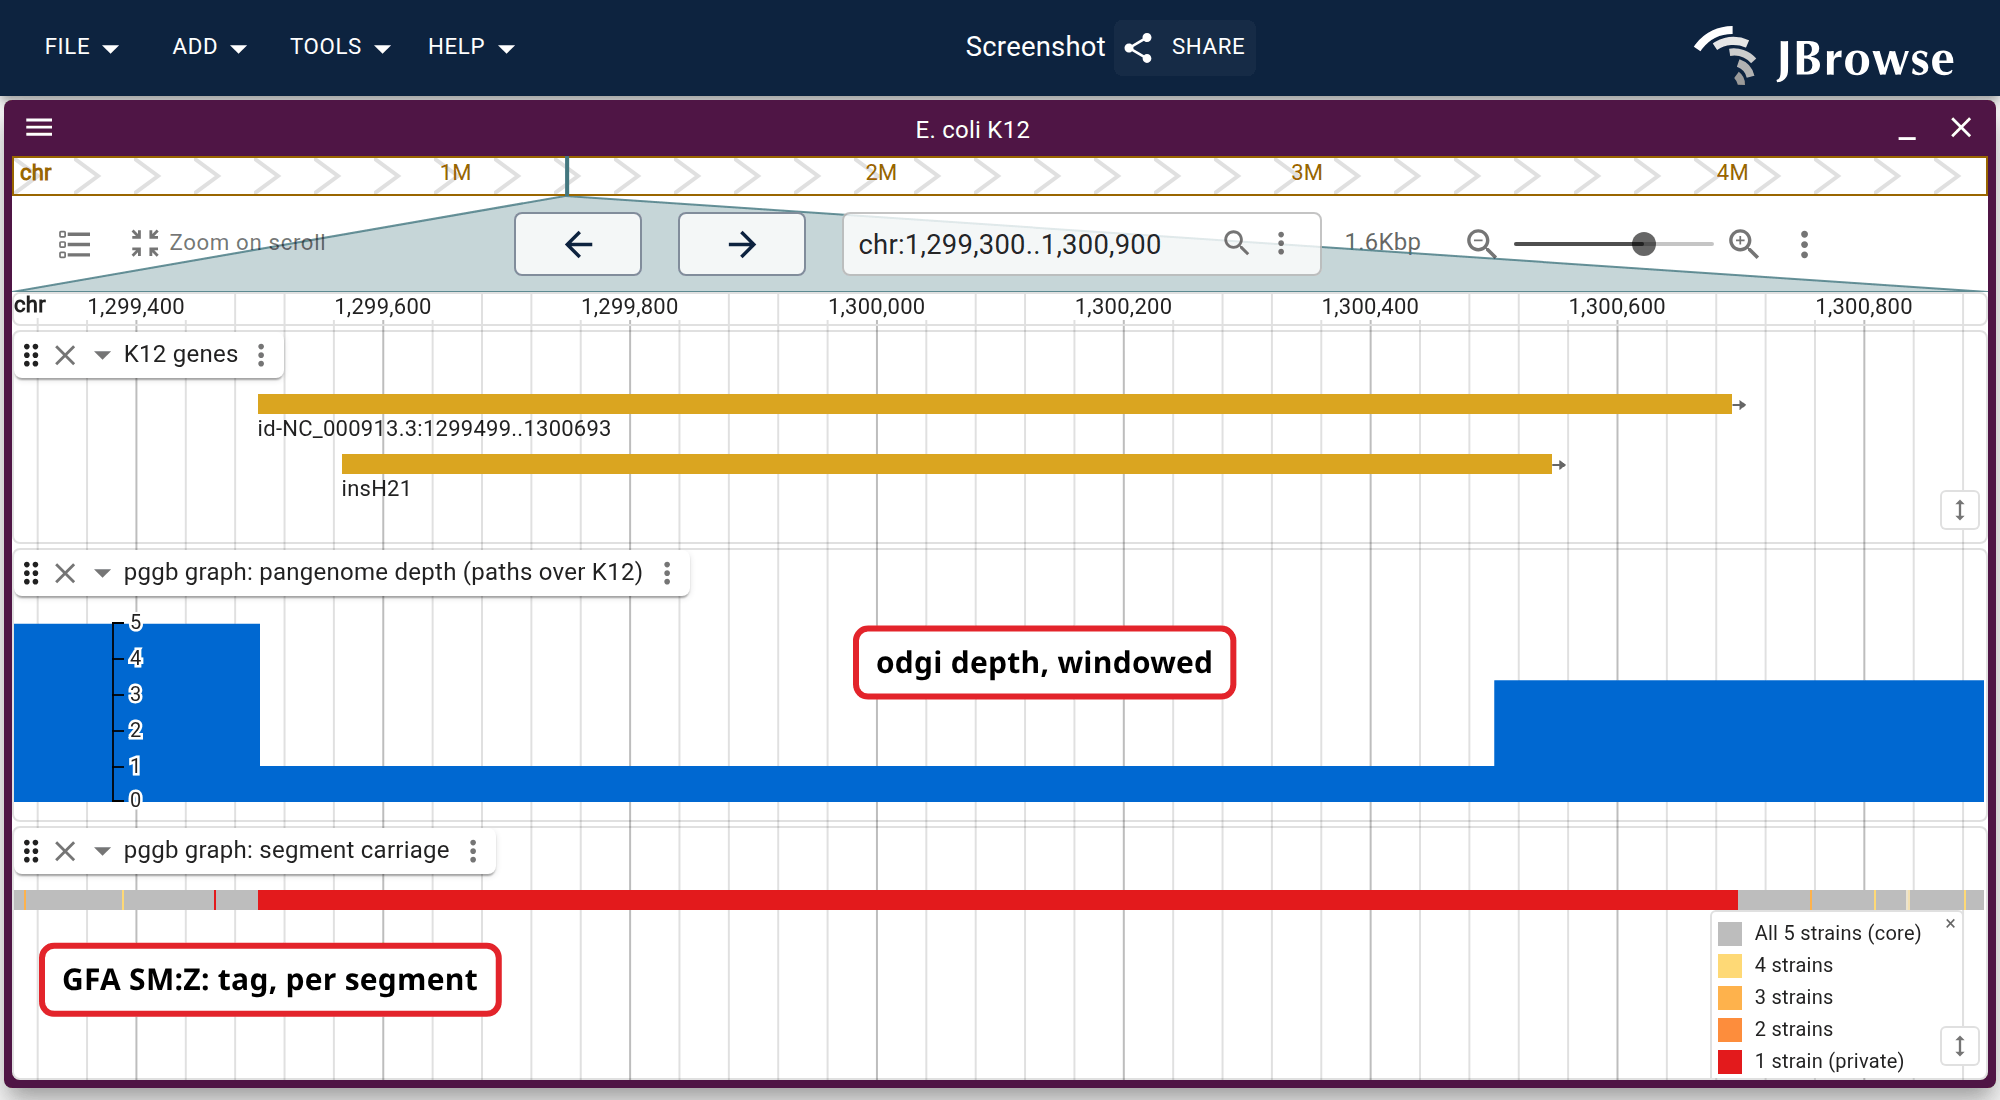
Task: Click the zoom slider handle
Action: 1643,244
